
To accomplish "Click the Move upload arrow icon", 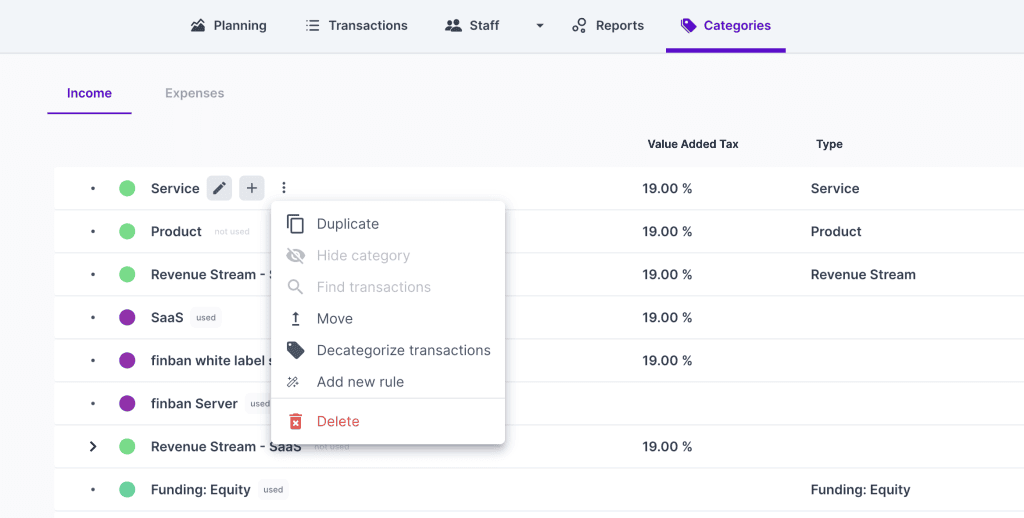I will pyautogui.click(x=295, y=319).
